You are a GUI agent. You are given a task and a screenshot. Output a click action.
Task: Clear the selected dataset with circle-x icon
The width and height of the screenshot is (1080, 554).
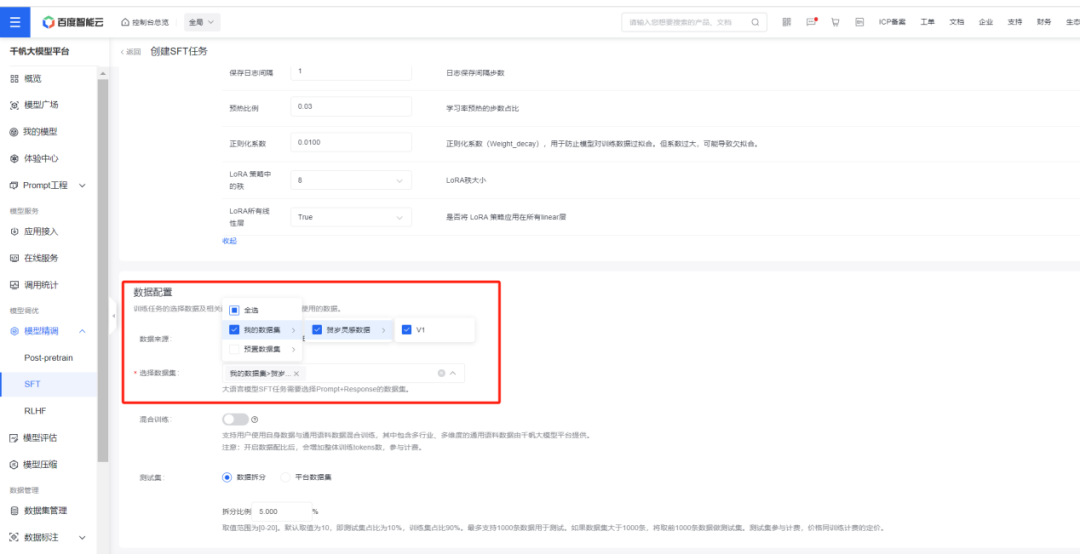442,373
